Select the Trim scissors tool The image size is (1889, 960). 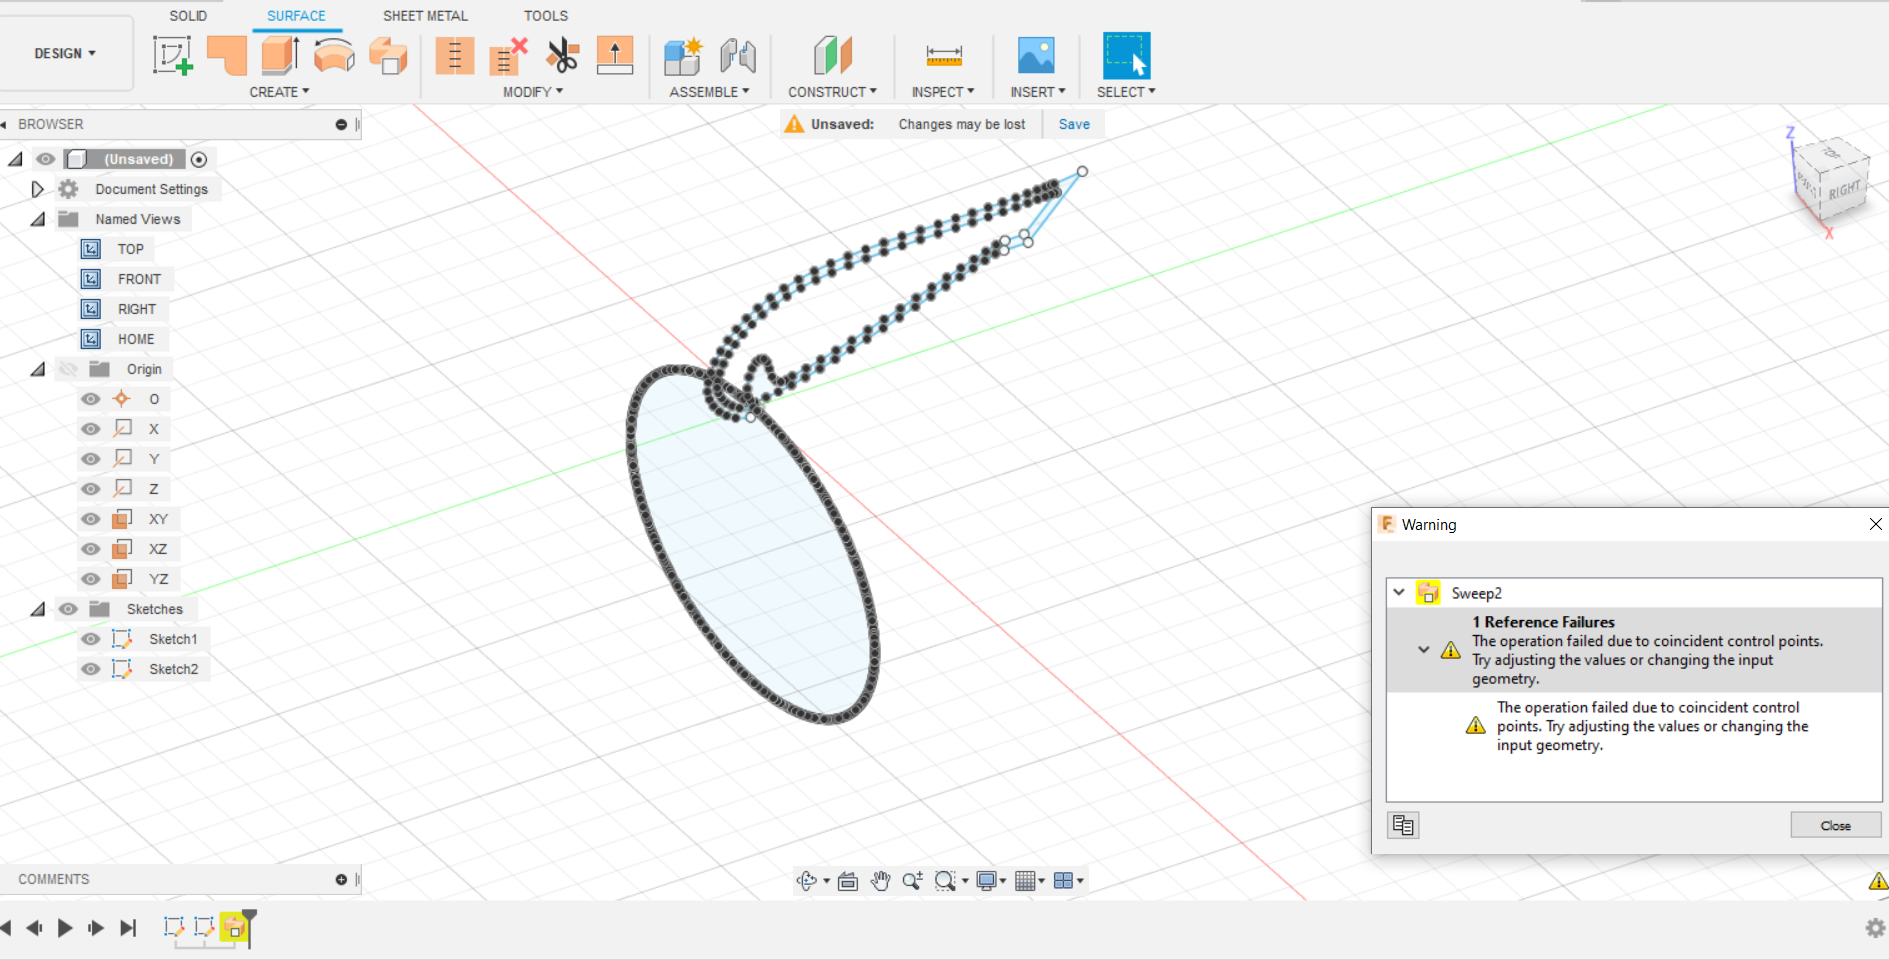[x=562, y=55]
